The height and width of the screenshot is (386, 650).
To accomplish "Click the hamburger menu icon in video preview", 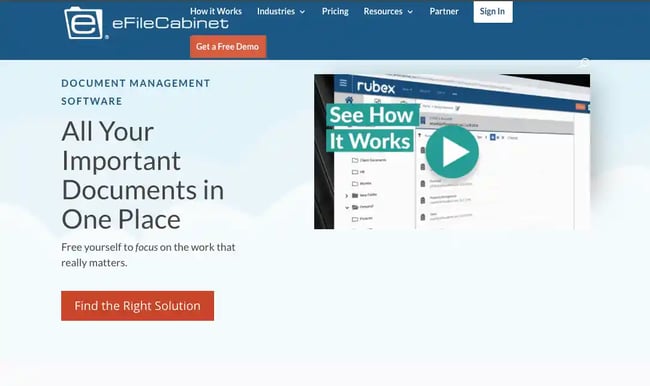I will click(x=343, y=83).
